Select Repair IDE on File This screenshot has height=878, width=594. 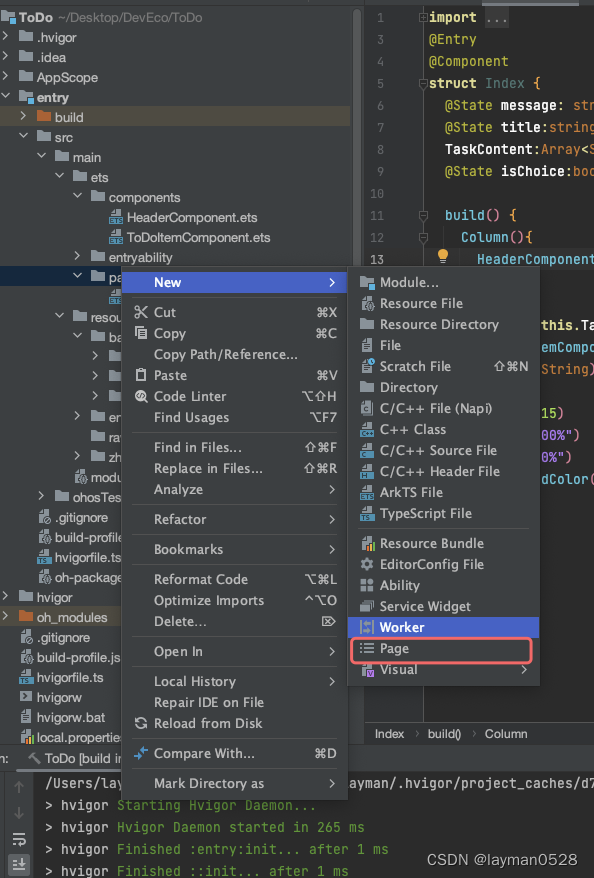click(x=235, y=702)
